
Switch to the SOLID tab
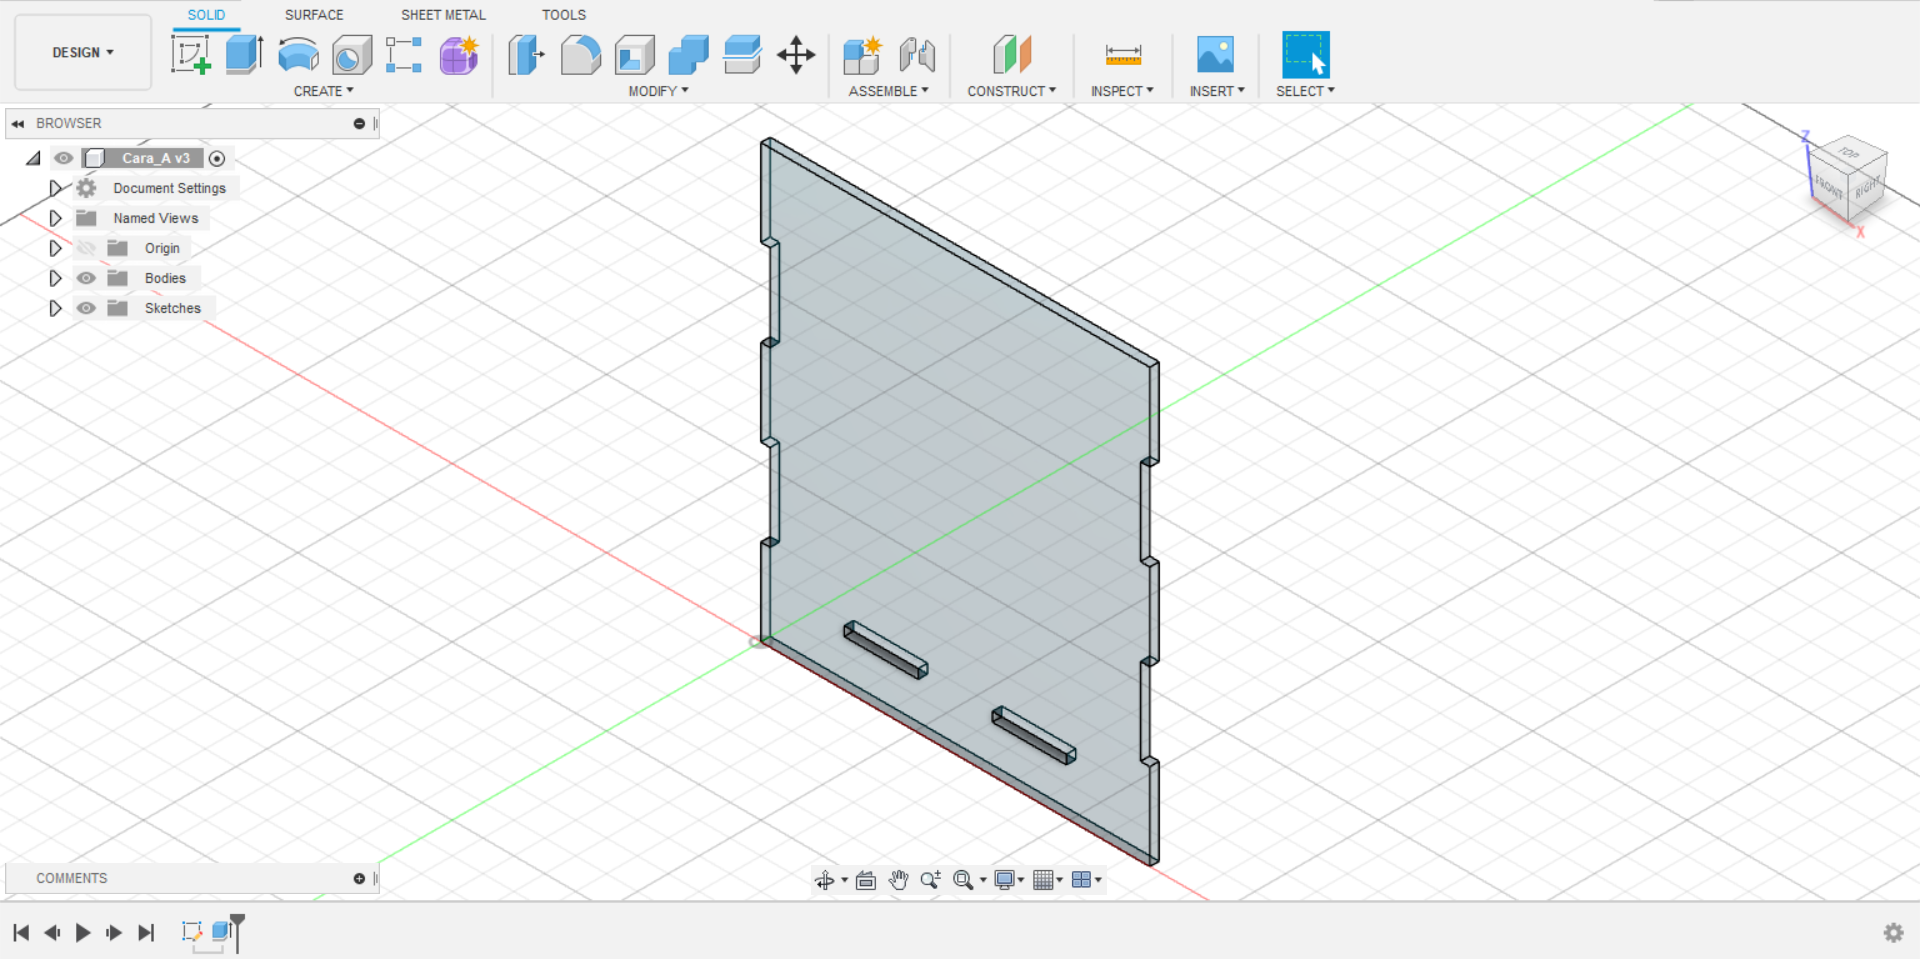206,15
